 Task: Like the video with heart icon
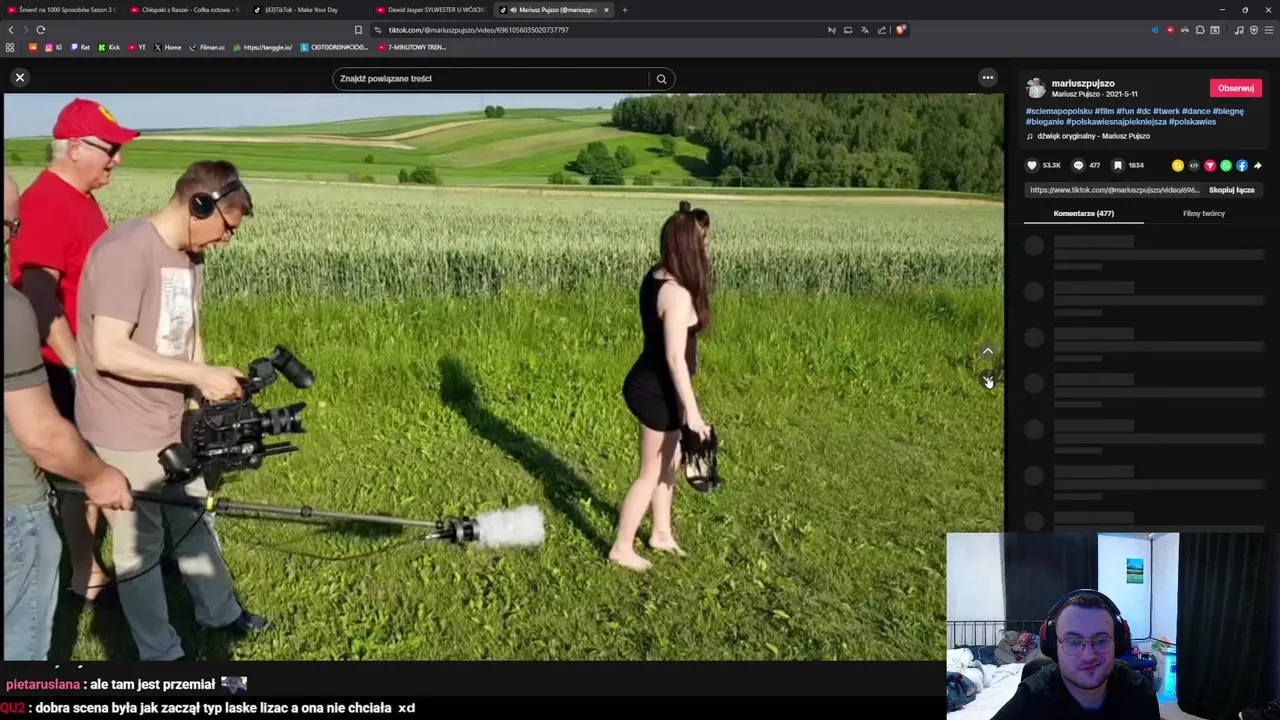[x=1032, y=165]
